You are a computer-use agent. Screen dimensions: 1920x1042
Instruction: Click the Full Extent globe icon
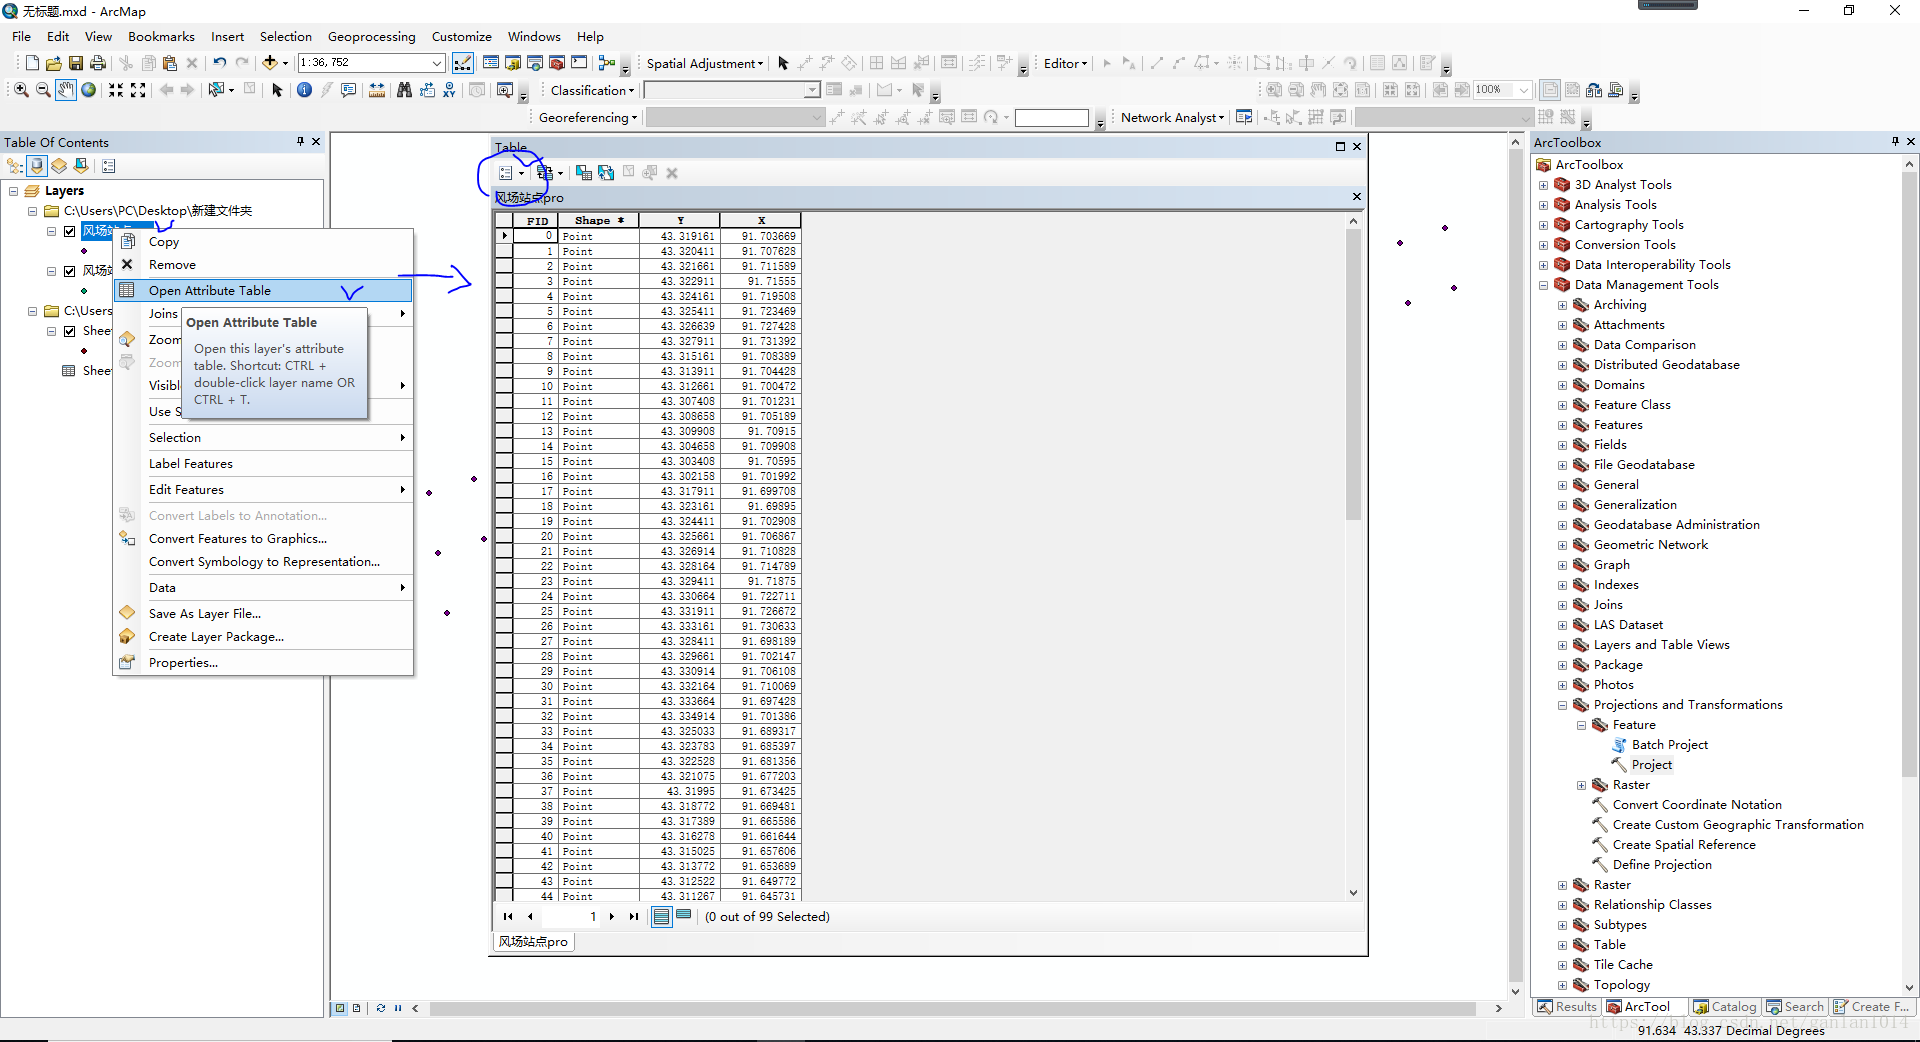[88, 90]
